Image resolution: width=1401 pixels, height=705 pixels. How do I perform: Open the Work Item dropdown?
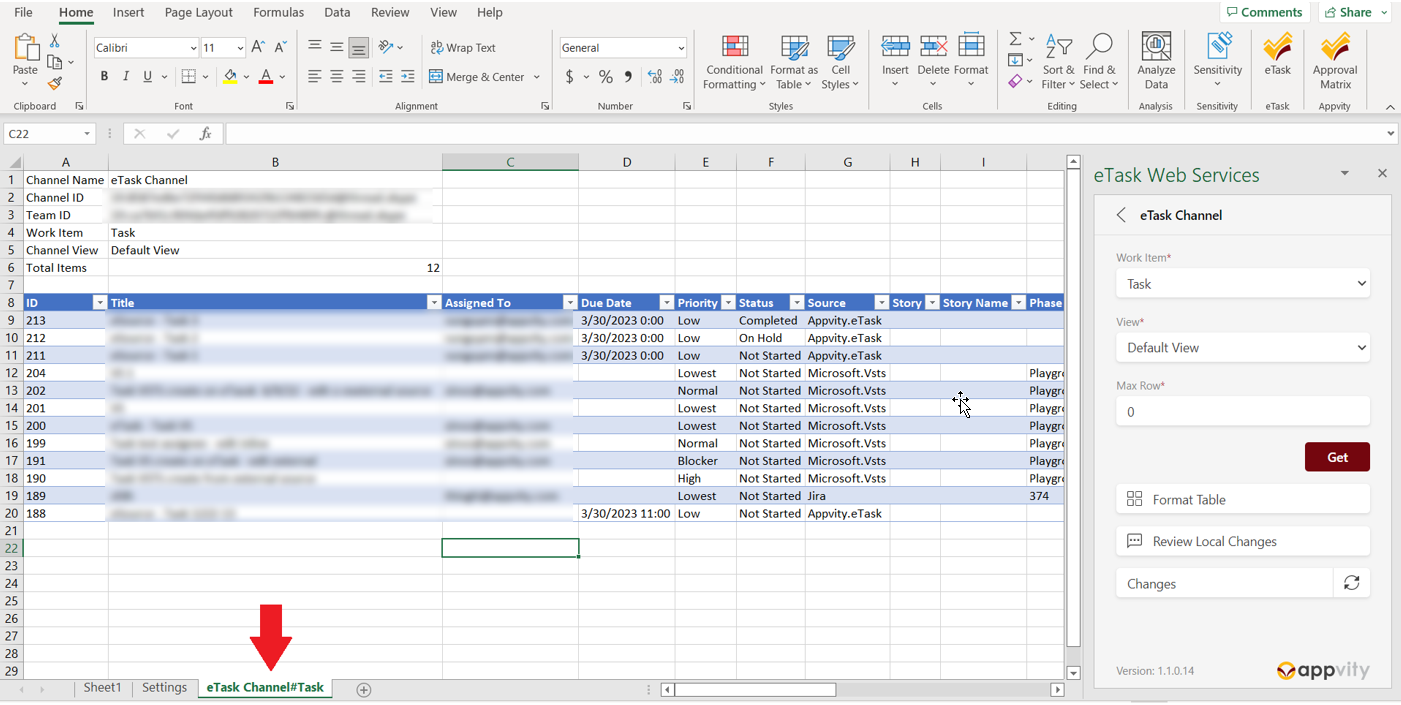(x=1242, y=284)
